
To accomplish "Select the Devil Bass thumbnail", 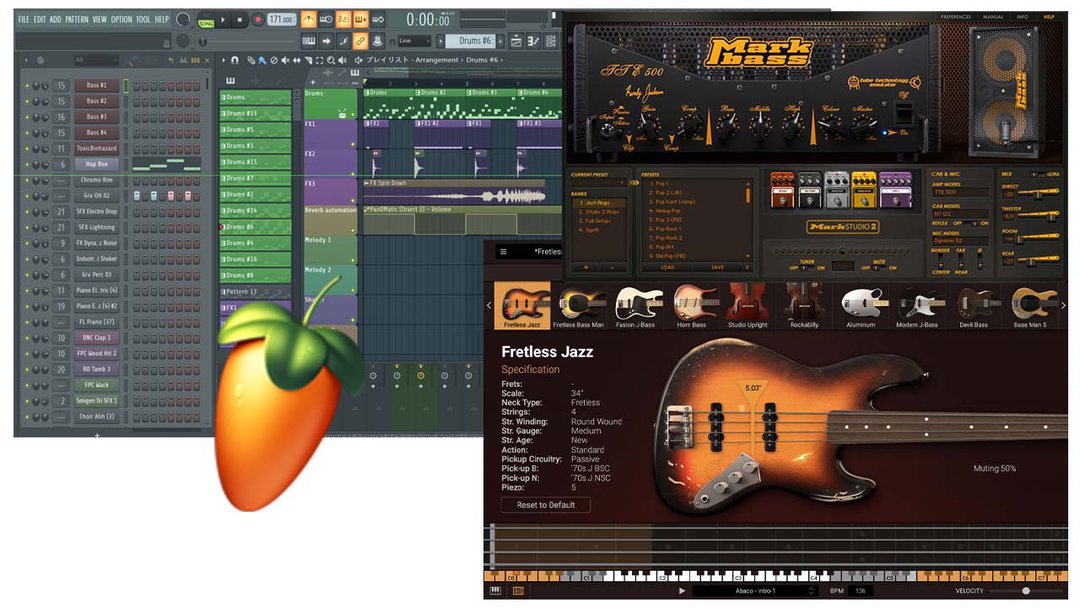I will 973,305.
